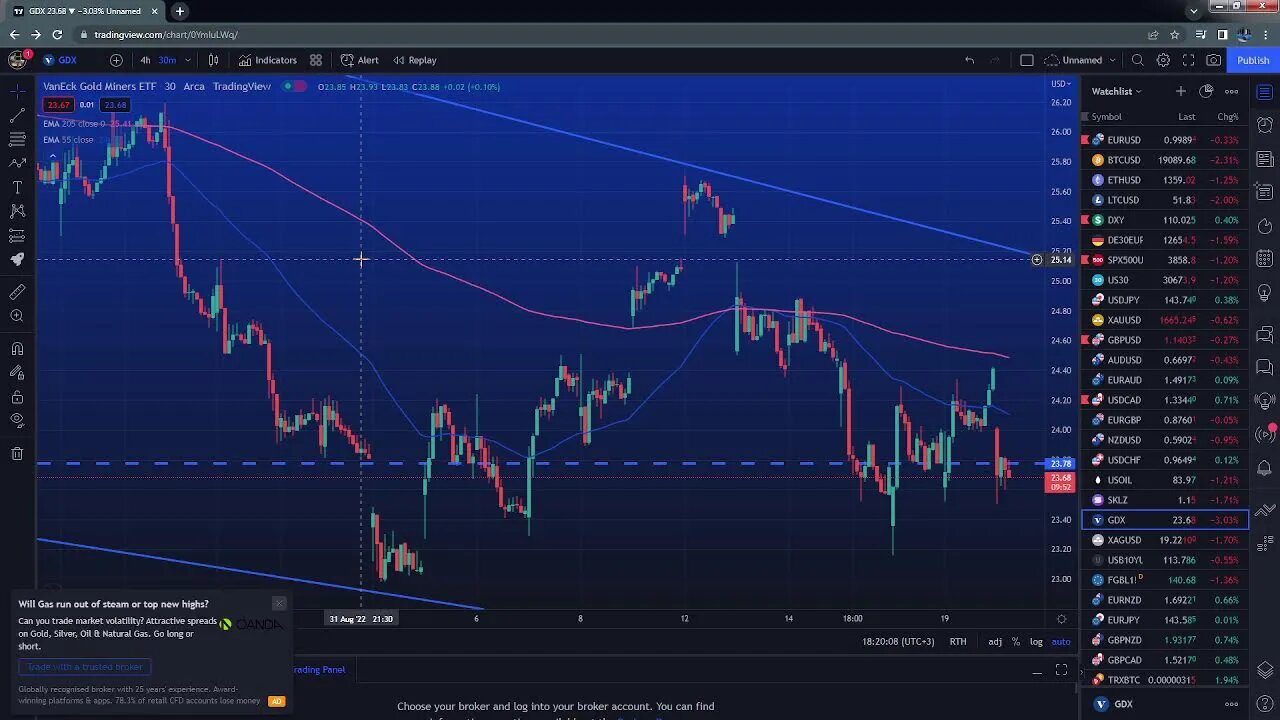Sort watchlist by Last column
The height and width of the screenshot is (720, 1280).
click(1186, 117)
